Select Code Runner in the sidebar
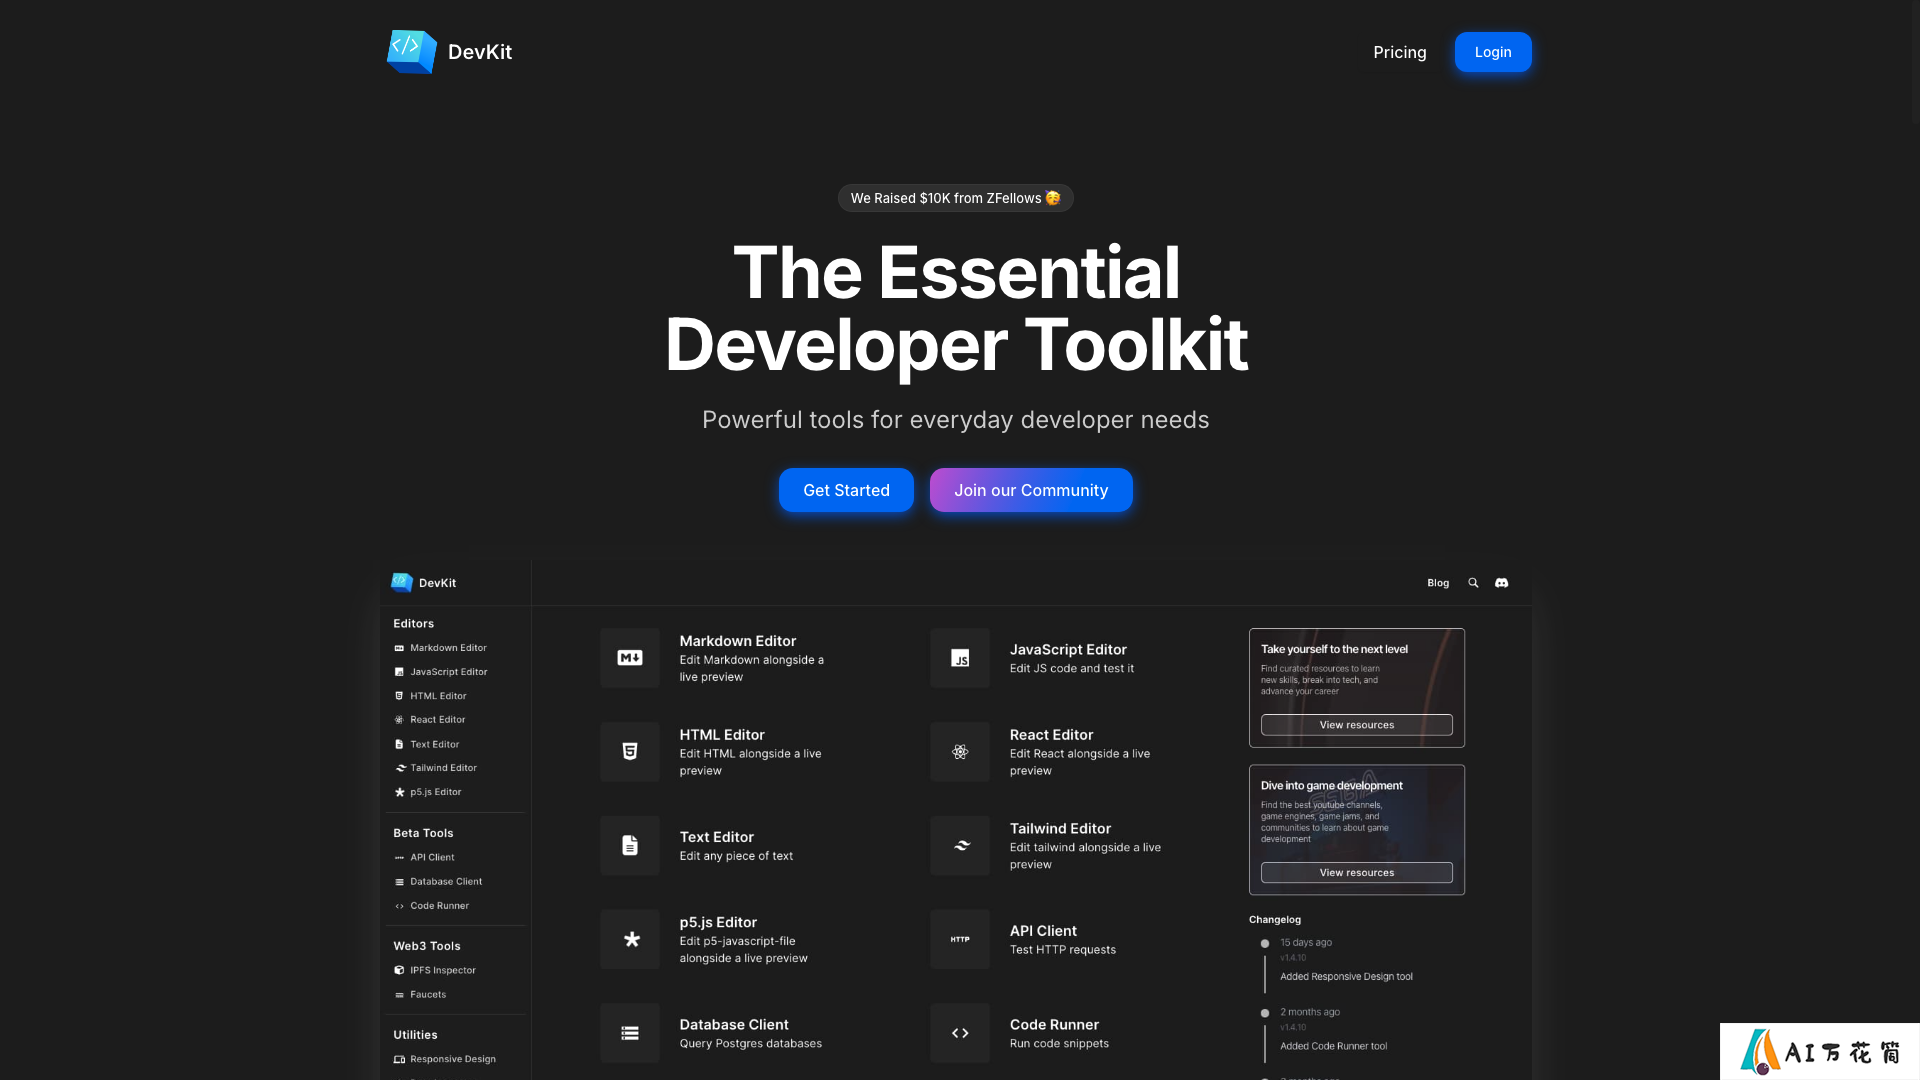The width and height of the screenshot is (1920, 1080). tap(432, 906)
